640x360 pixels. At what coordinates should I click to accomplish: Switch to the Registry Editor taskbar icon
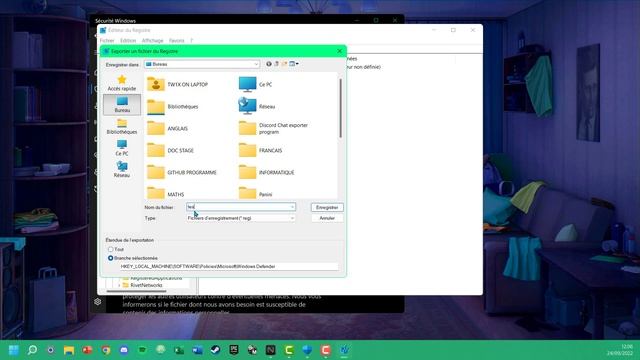[x=344, y=350]
